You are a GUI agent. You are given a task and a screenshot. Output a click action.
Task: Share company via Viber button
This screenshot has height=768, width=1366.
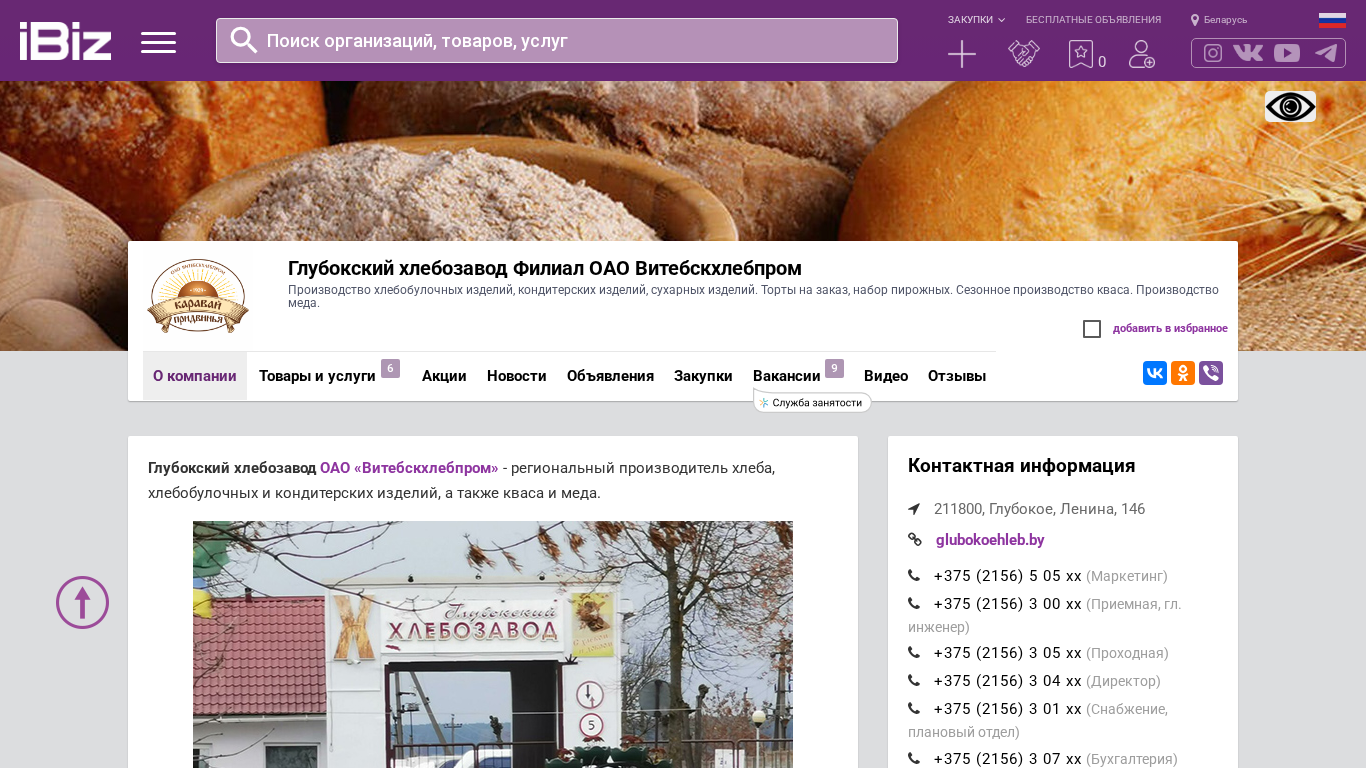[1211, 373]
